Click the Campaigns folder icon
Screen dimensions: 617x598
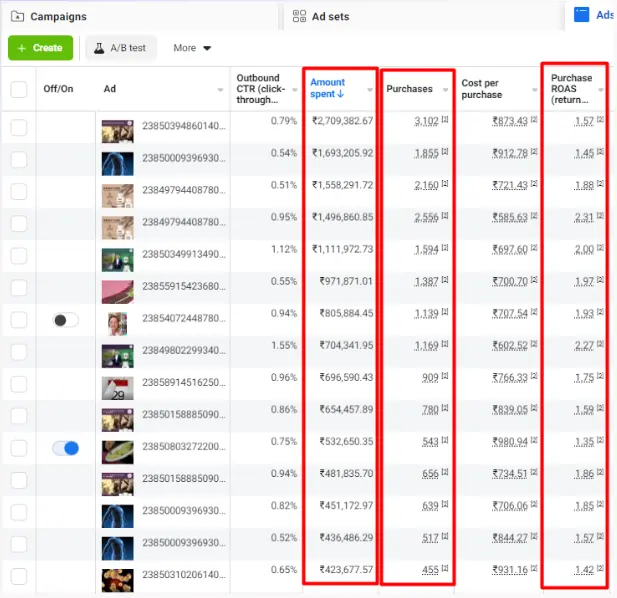point(17,17)
